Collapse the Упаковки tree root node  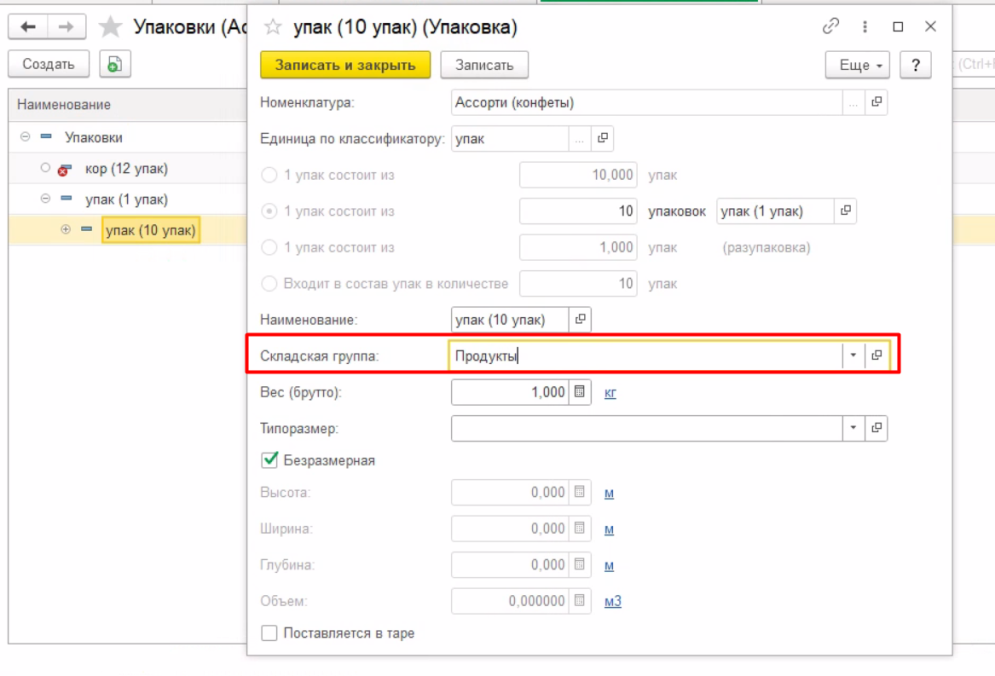tap(25, 137)
